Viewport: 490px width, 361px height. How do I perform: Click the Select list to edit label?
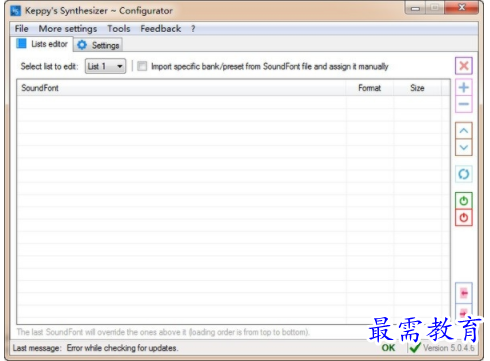(49, 66)
